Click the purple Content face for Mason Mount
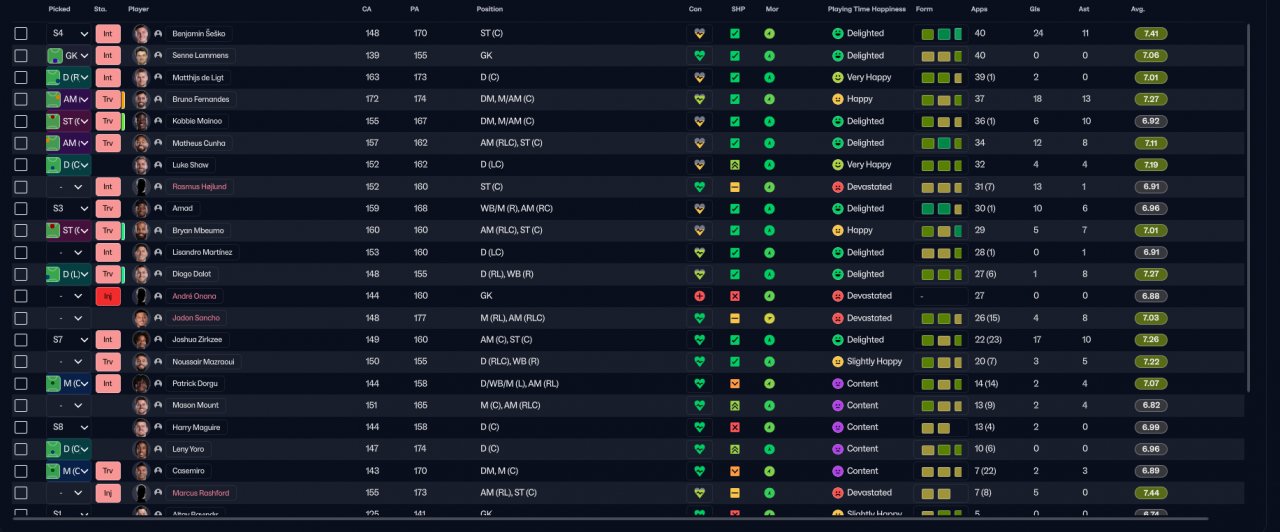The image size is (1280, 532). [x=838, y=405]
